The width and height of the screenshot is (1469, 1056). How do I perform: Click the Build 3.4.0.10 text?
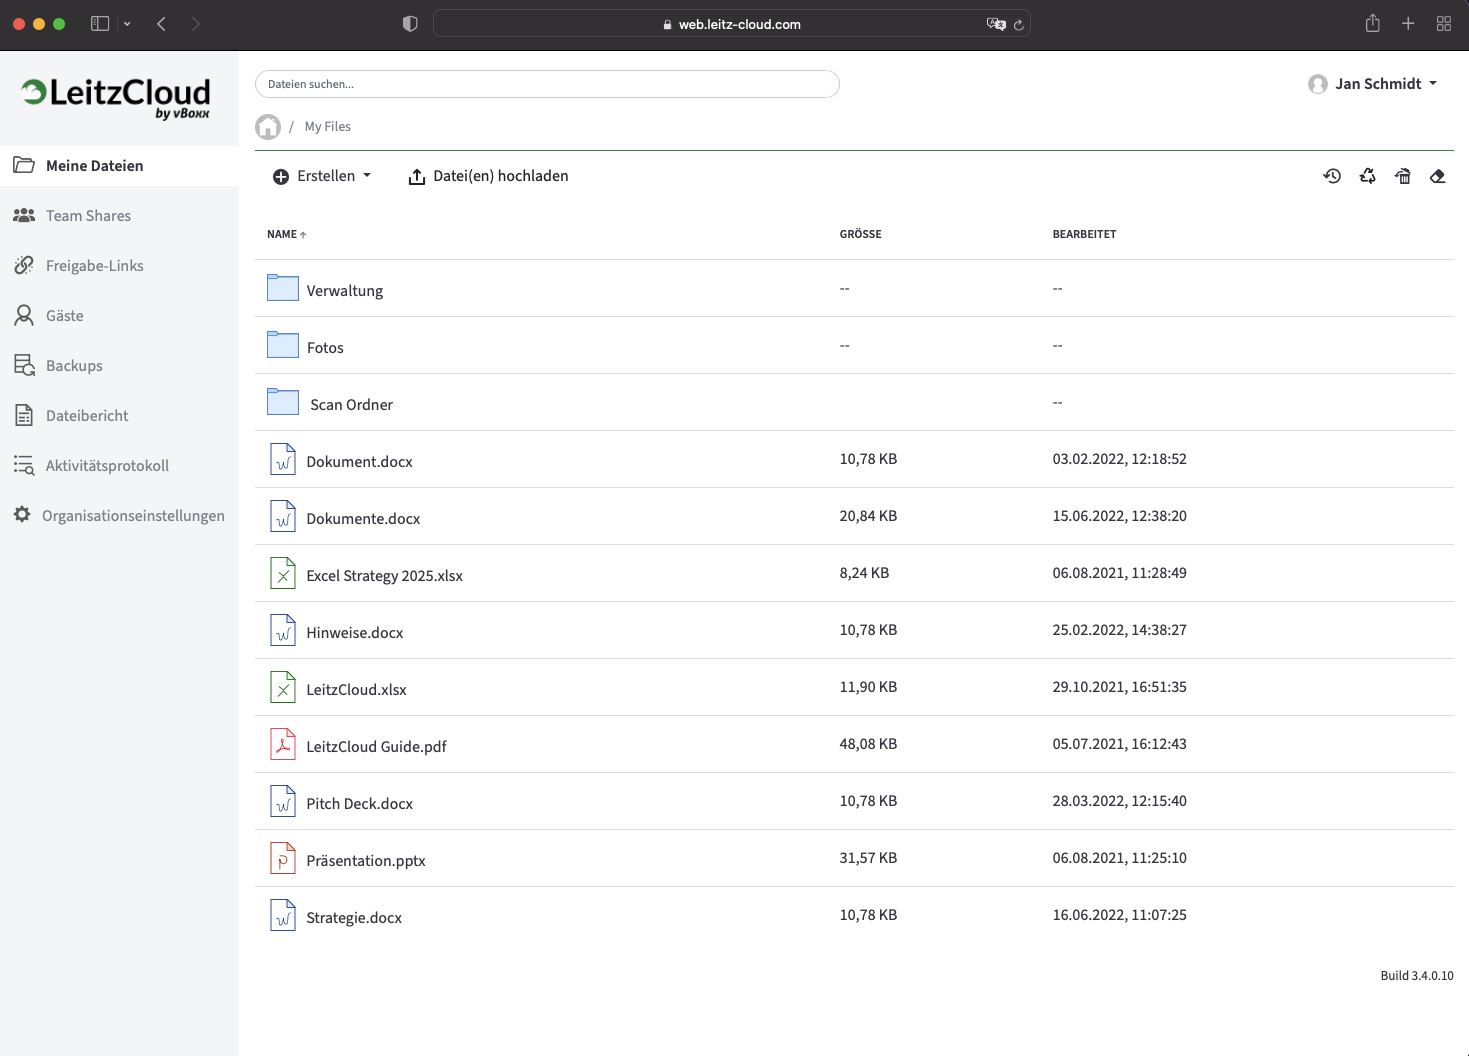coord(1417,976)
